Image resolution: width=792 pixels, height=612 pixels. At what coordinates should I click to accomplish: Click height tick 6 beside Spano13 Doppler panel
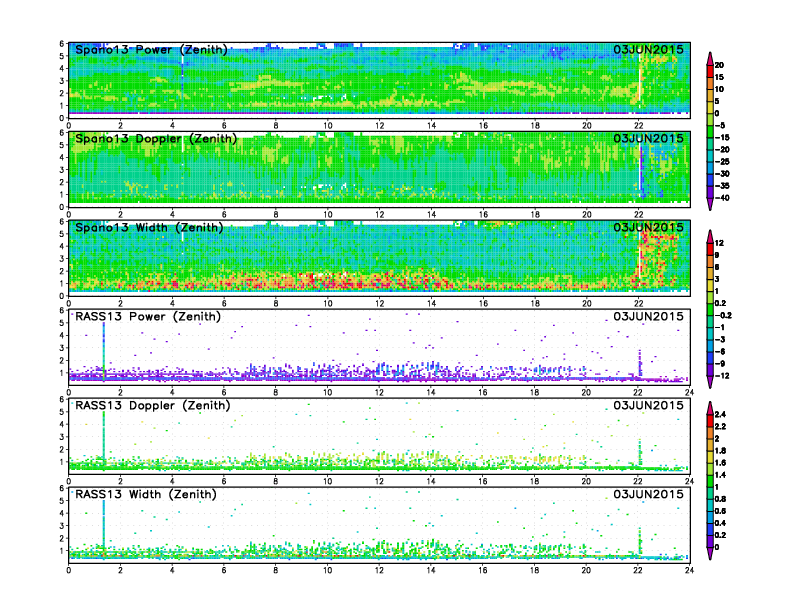(x=62, y=133)
